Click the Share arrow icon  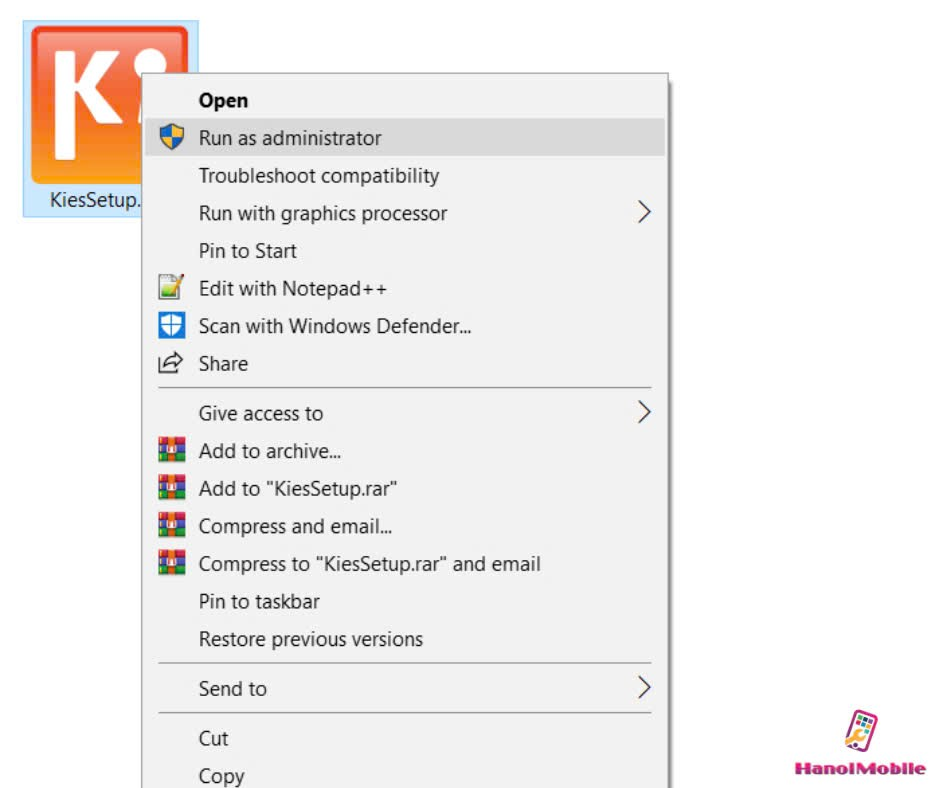coord(171,363)
